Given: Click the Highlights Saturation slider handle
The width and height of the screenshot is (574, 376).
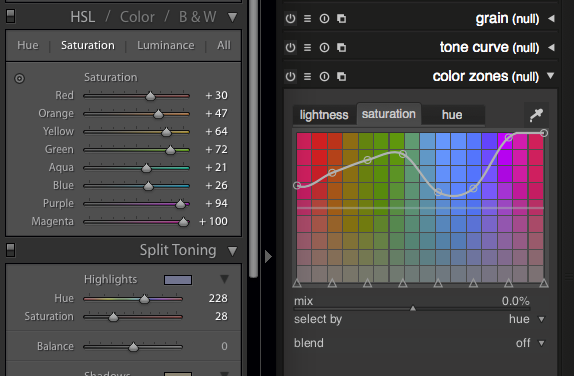Looking at the screenshot, I should [113, 317].
